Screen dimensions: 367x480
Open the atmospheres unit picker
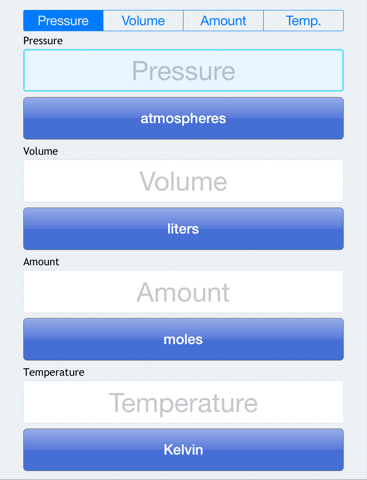(x=183, y=118)
